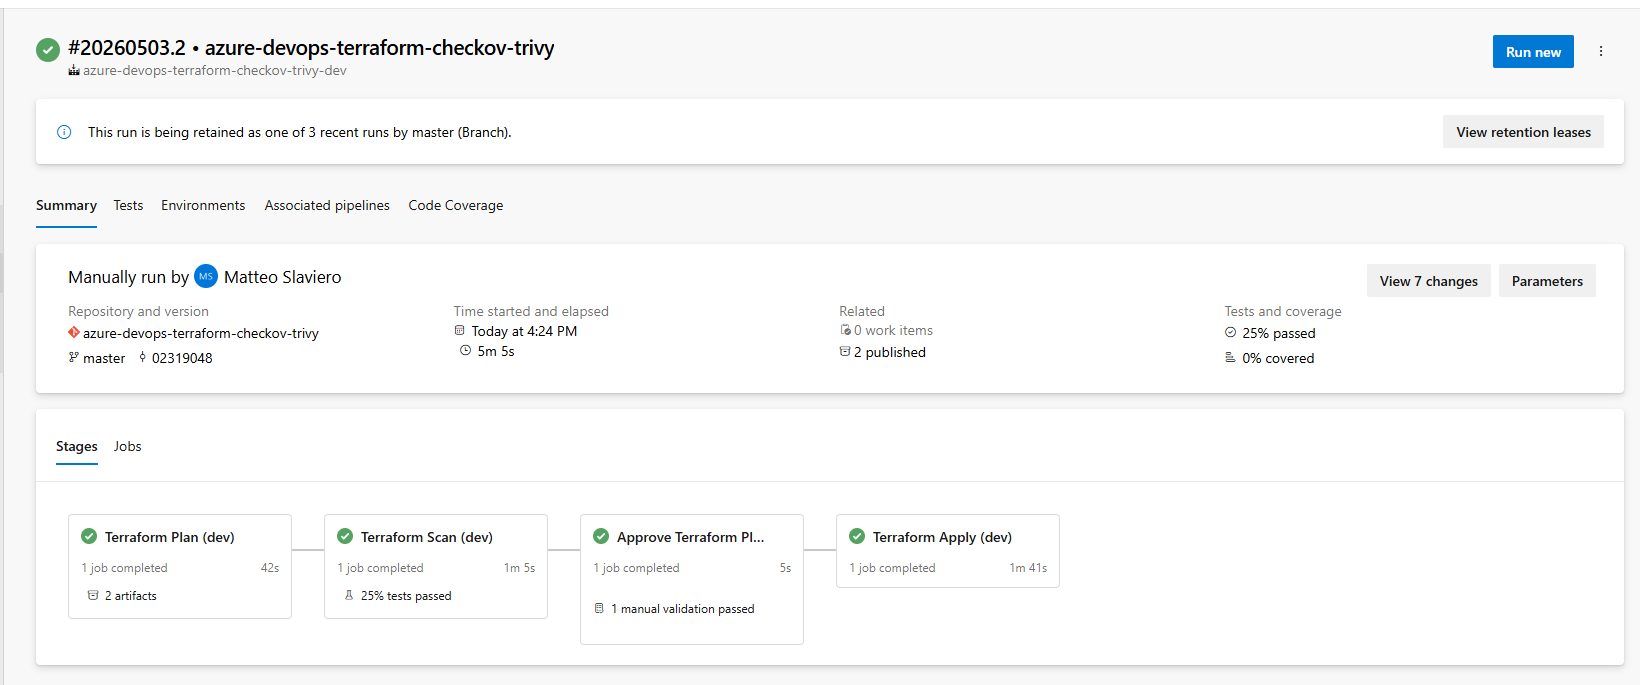Click the branch icon next to master
Viewport: 1640px width, 685px height.
point(73,357)
